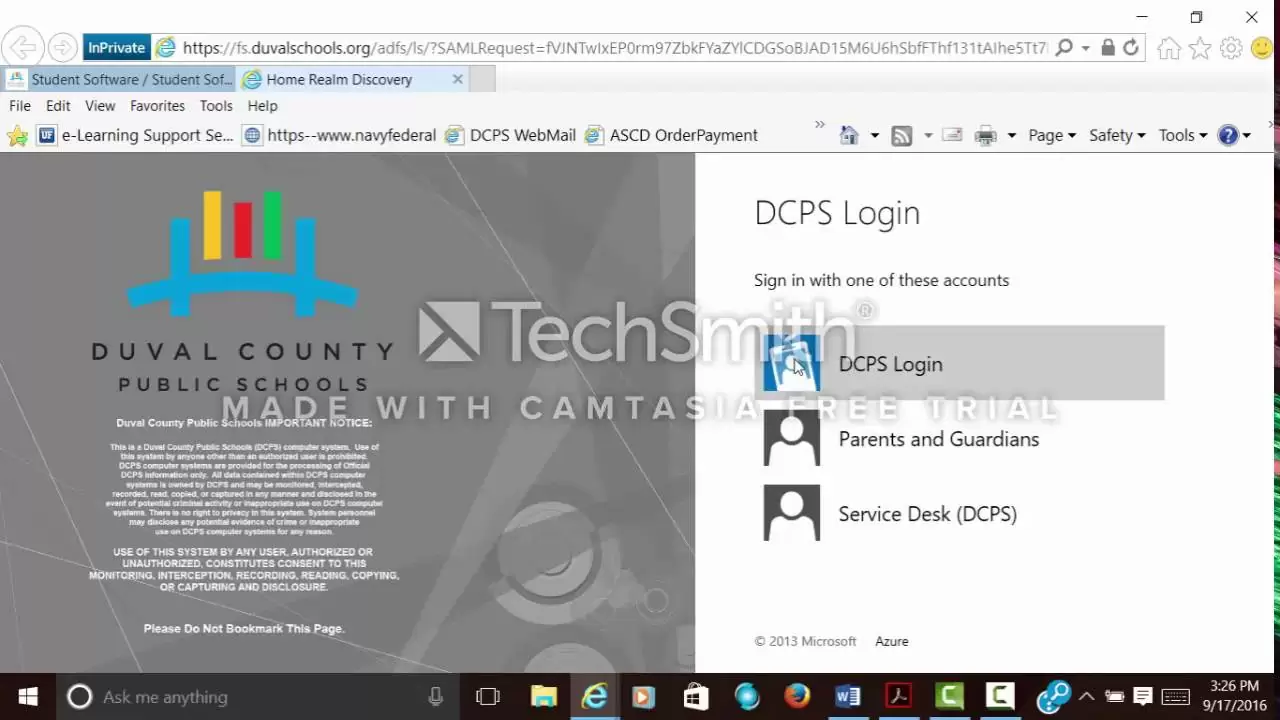Screen dimensions: 1280x720
Task: Show hidden system tray icons chevron
Action: tap(1087, 697)
